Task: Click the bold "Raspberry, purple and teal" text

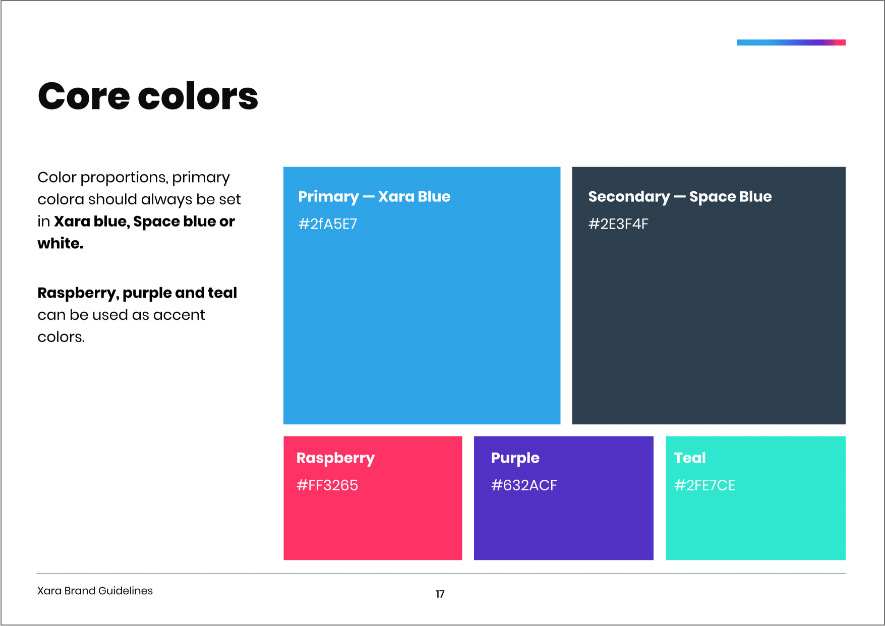Action: (x=137, y=293)
